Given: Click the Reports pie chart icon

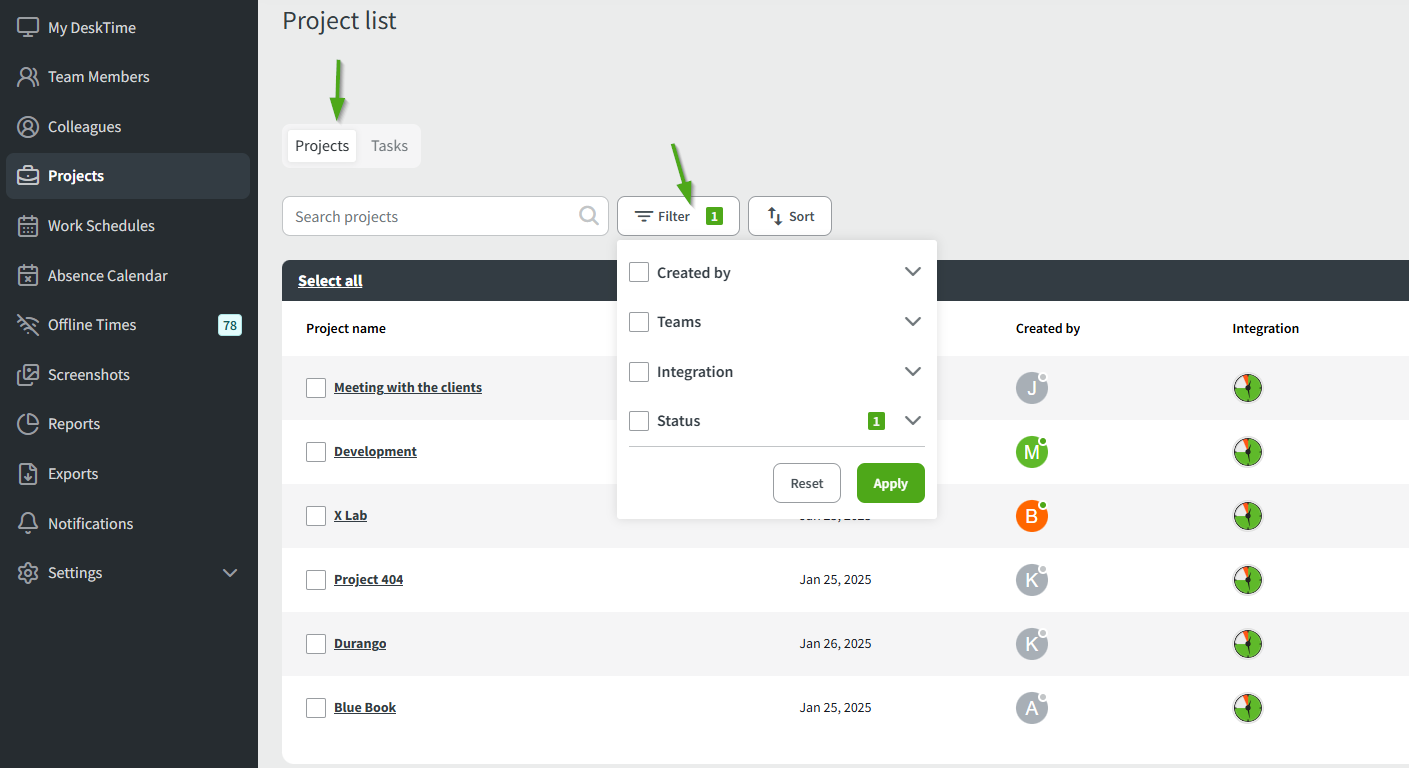Looking at the screenshot, I should pos(28,424).
